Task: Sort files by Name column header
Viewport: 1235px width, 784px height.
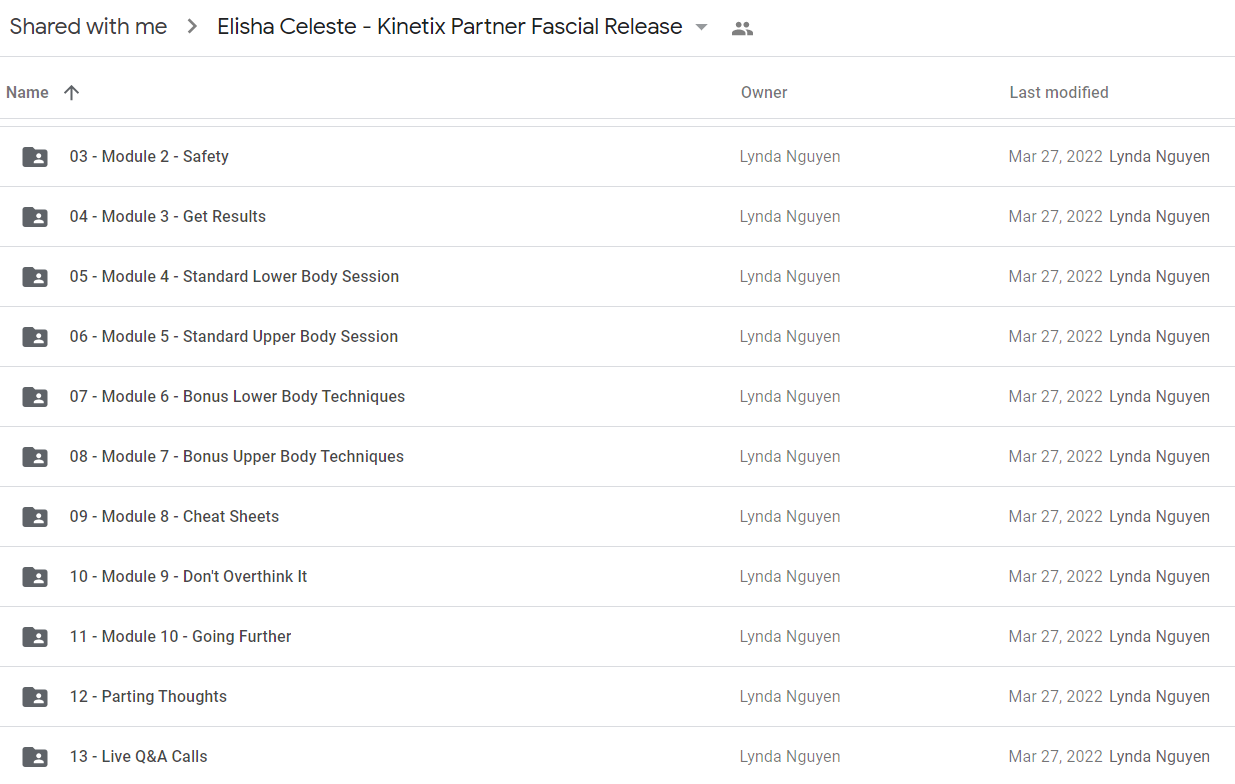Action: 27,92
